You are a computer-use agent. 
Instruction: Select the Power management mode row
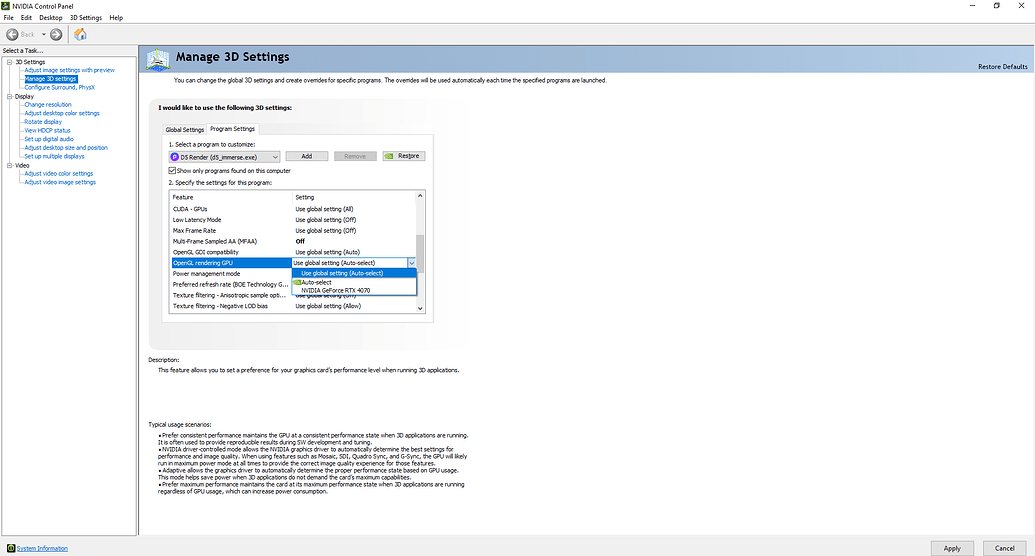click(230, 273)
